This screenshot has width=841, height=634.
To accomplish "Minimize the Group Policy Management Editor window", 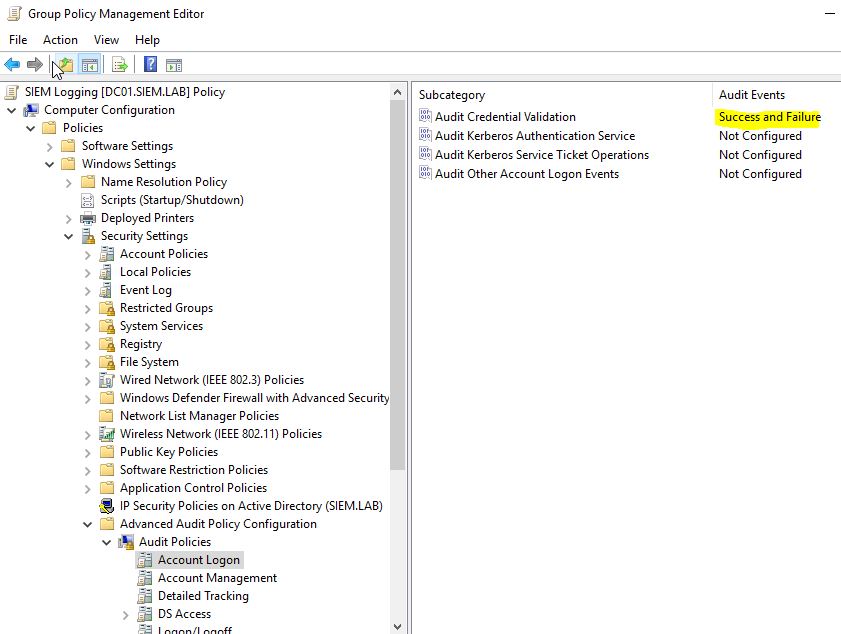I will point(829,13).
